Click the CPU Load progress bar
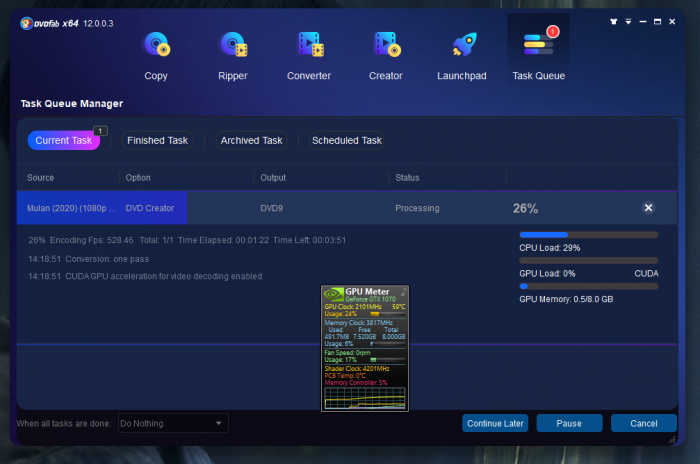 (588, 235)
